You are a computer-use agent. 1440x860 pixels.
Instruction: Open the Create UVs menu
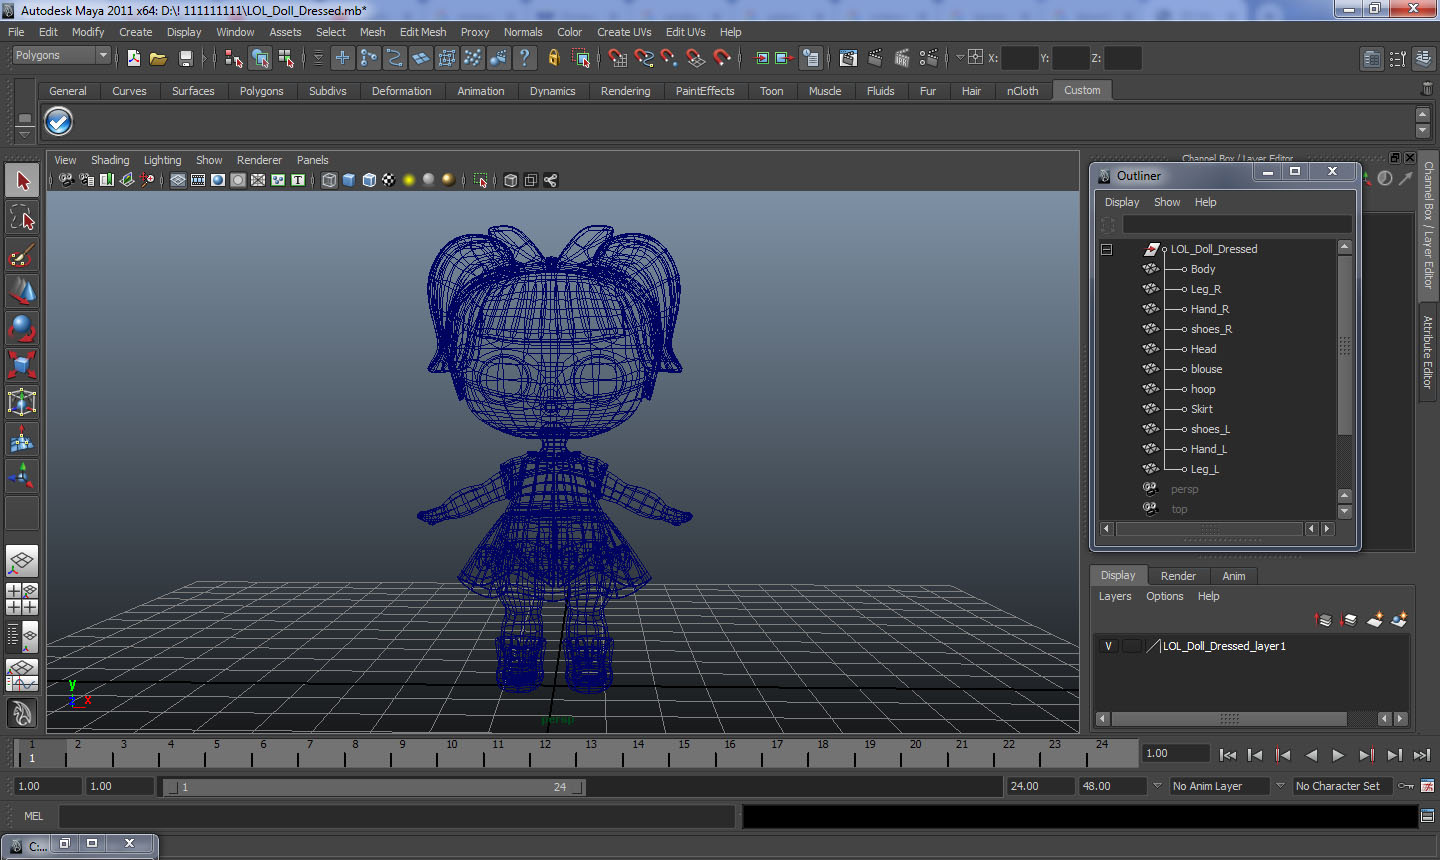pyautogui.click(x=624, y=32)
